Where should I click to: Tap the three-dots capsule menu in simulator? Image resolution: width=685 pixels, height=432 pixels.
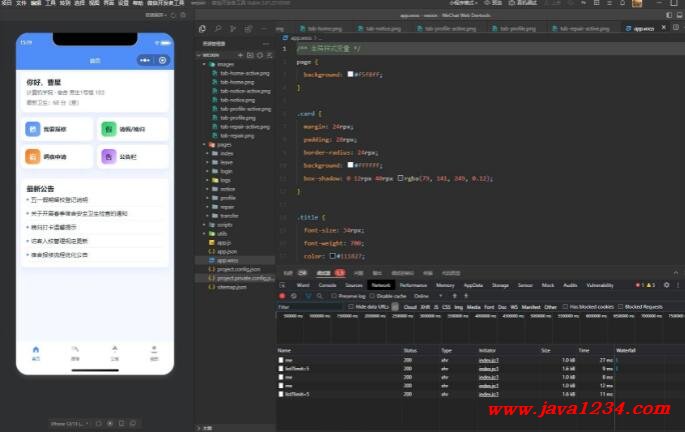point(145,60)
